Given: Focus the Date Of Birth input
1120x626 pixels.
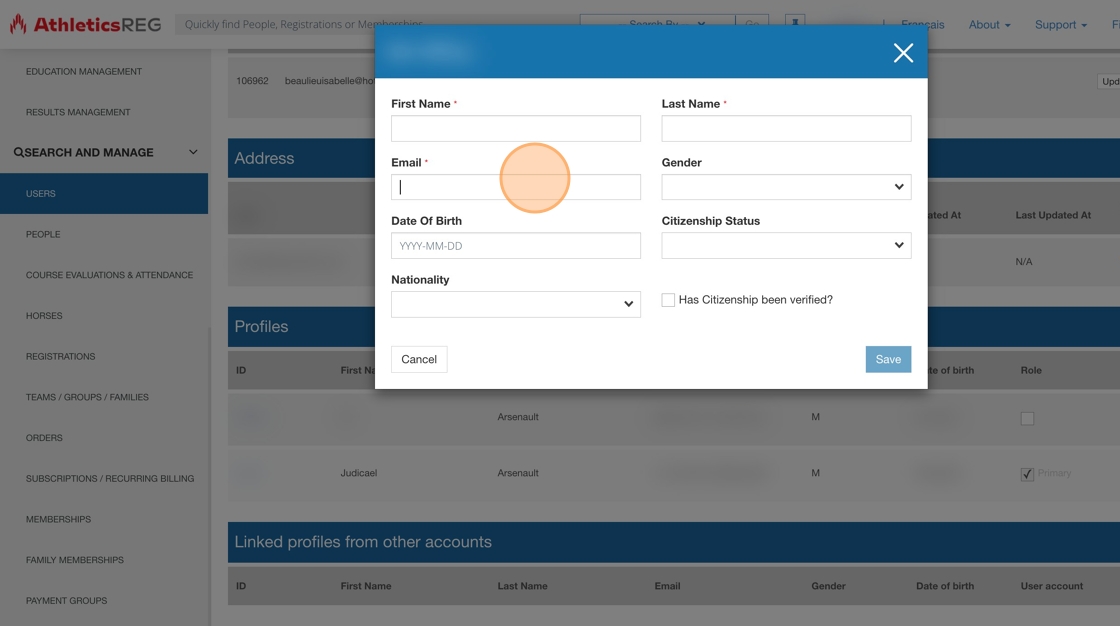Looking at the screenshot, I should coord(515,246).
